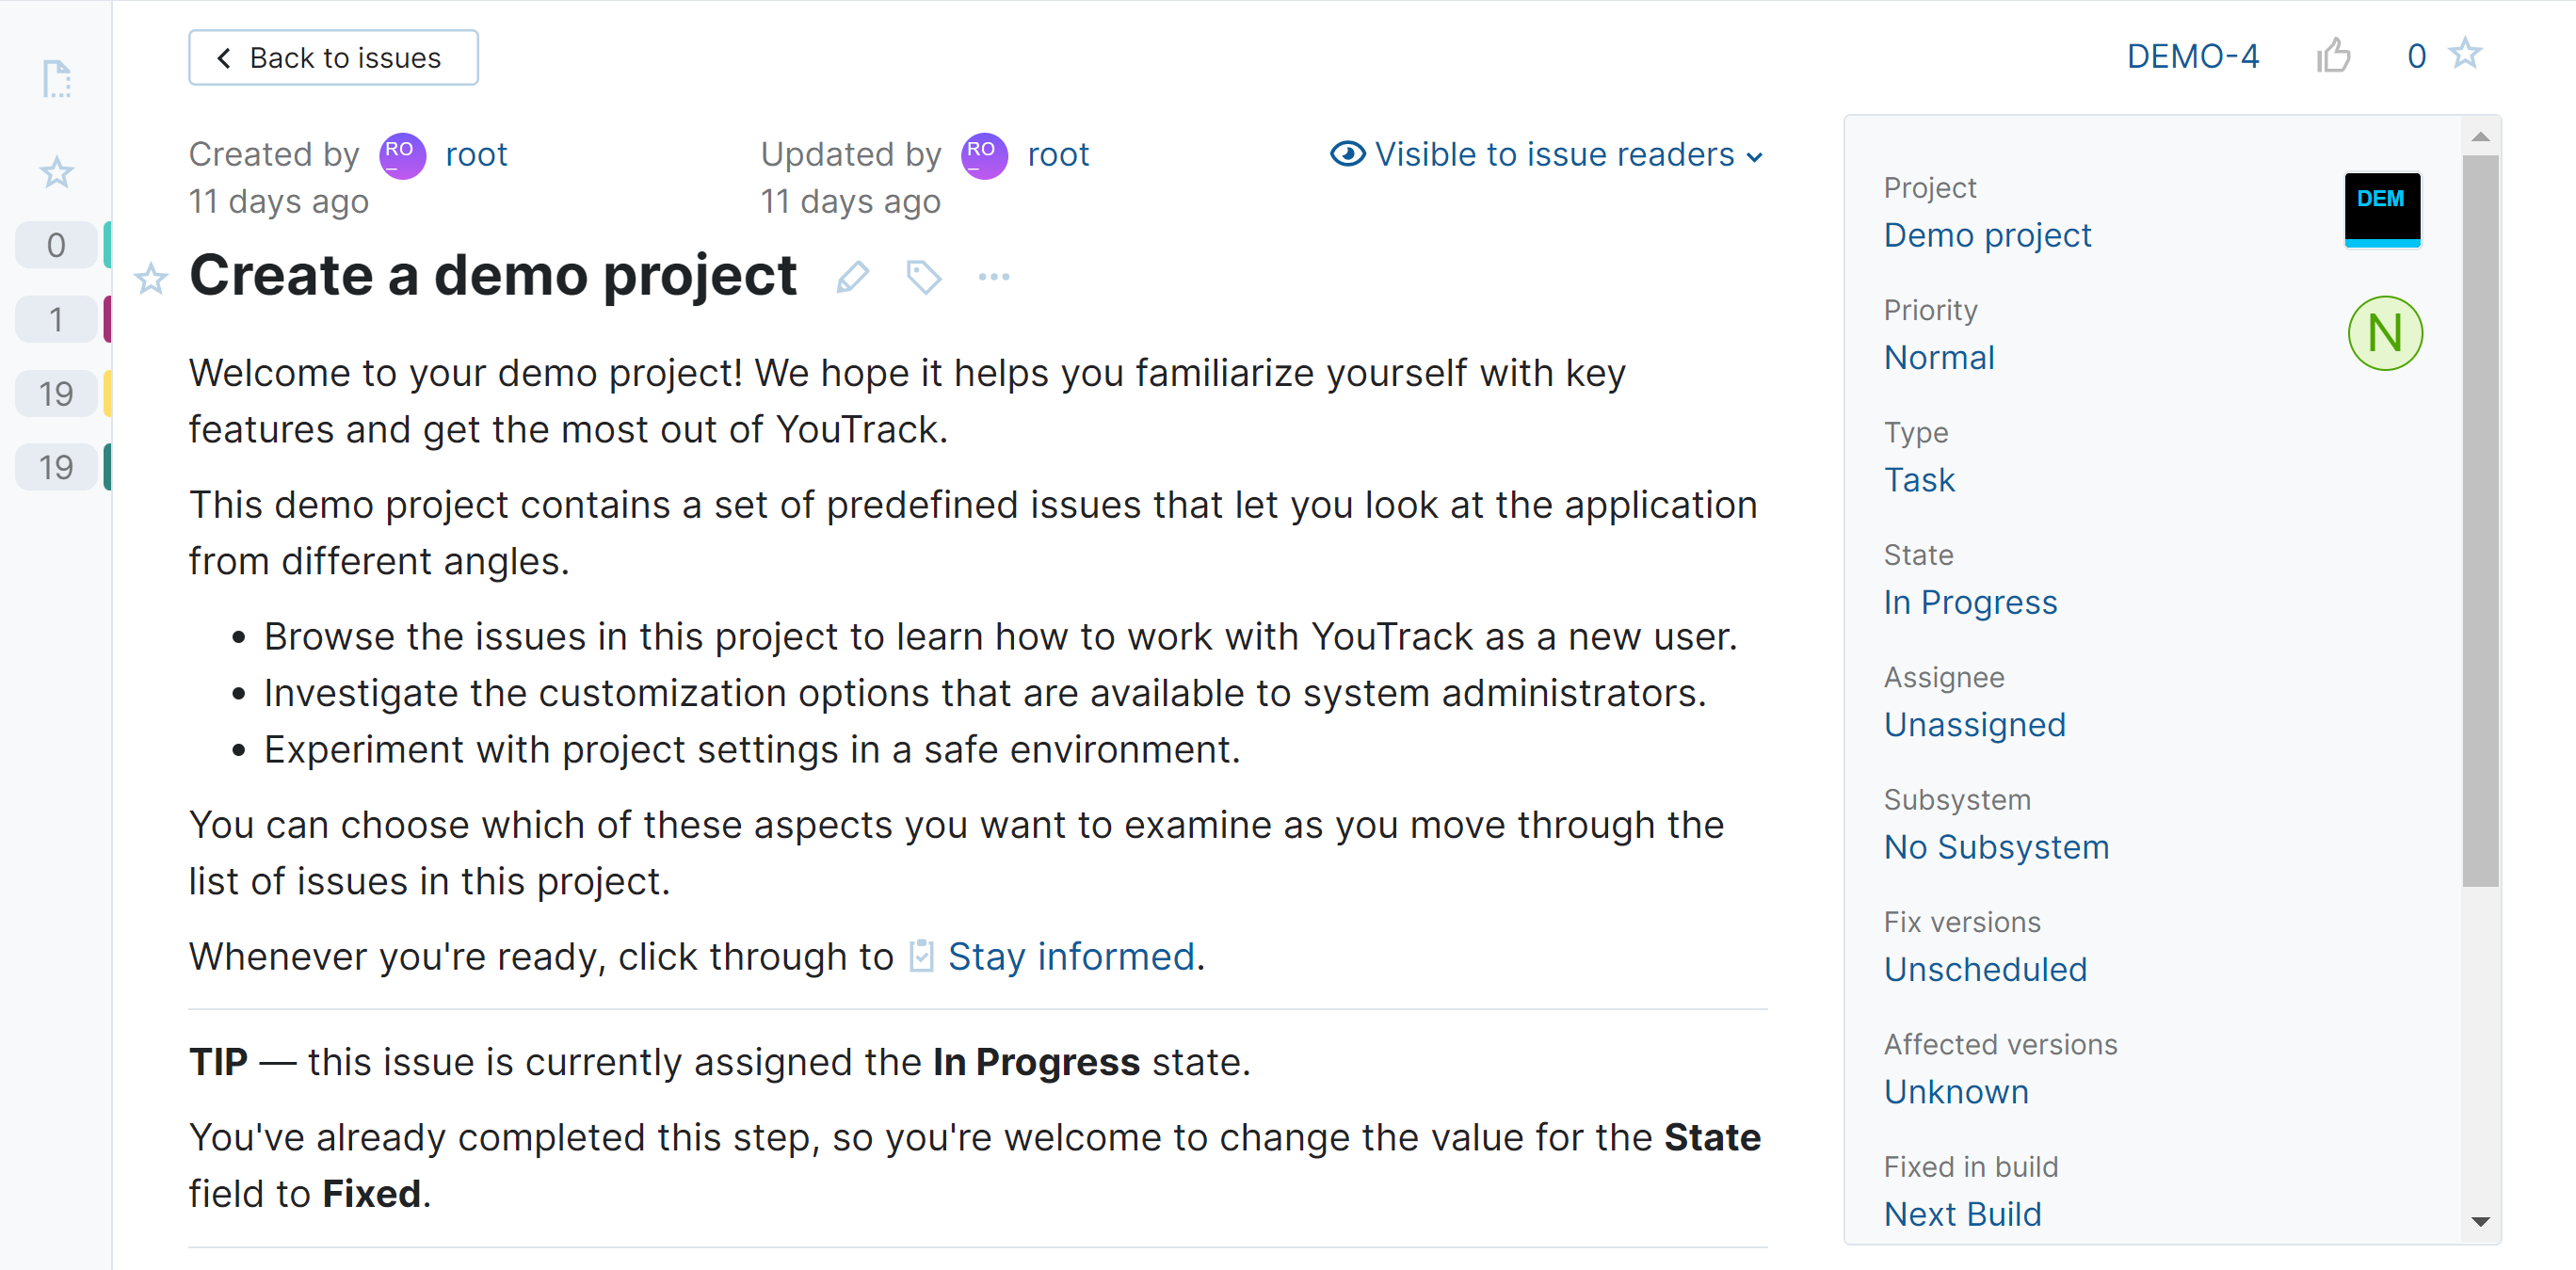
Task: Click the green N priority badge
Action: click(x=2384, y=333)
